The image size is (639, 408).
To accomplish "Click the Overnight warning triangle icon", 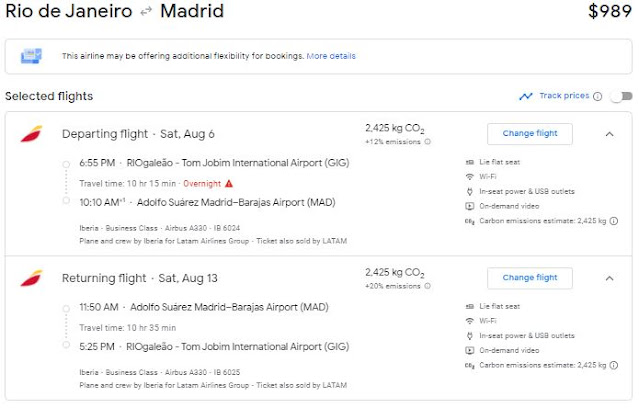I will pyautogui.click(x=229, y=183).
